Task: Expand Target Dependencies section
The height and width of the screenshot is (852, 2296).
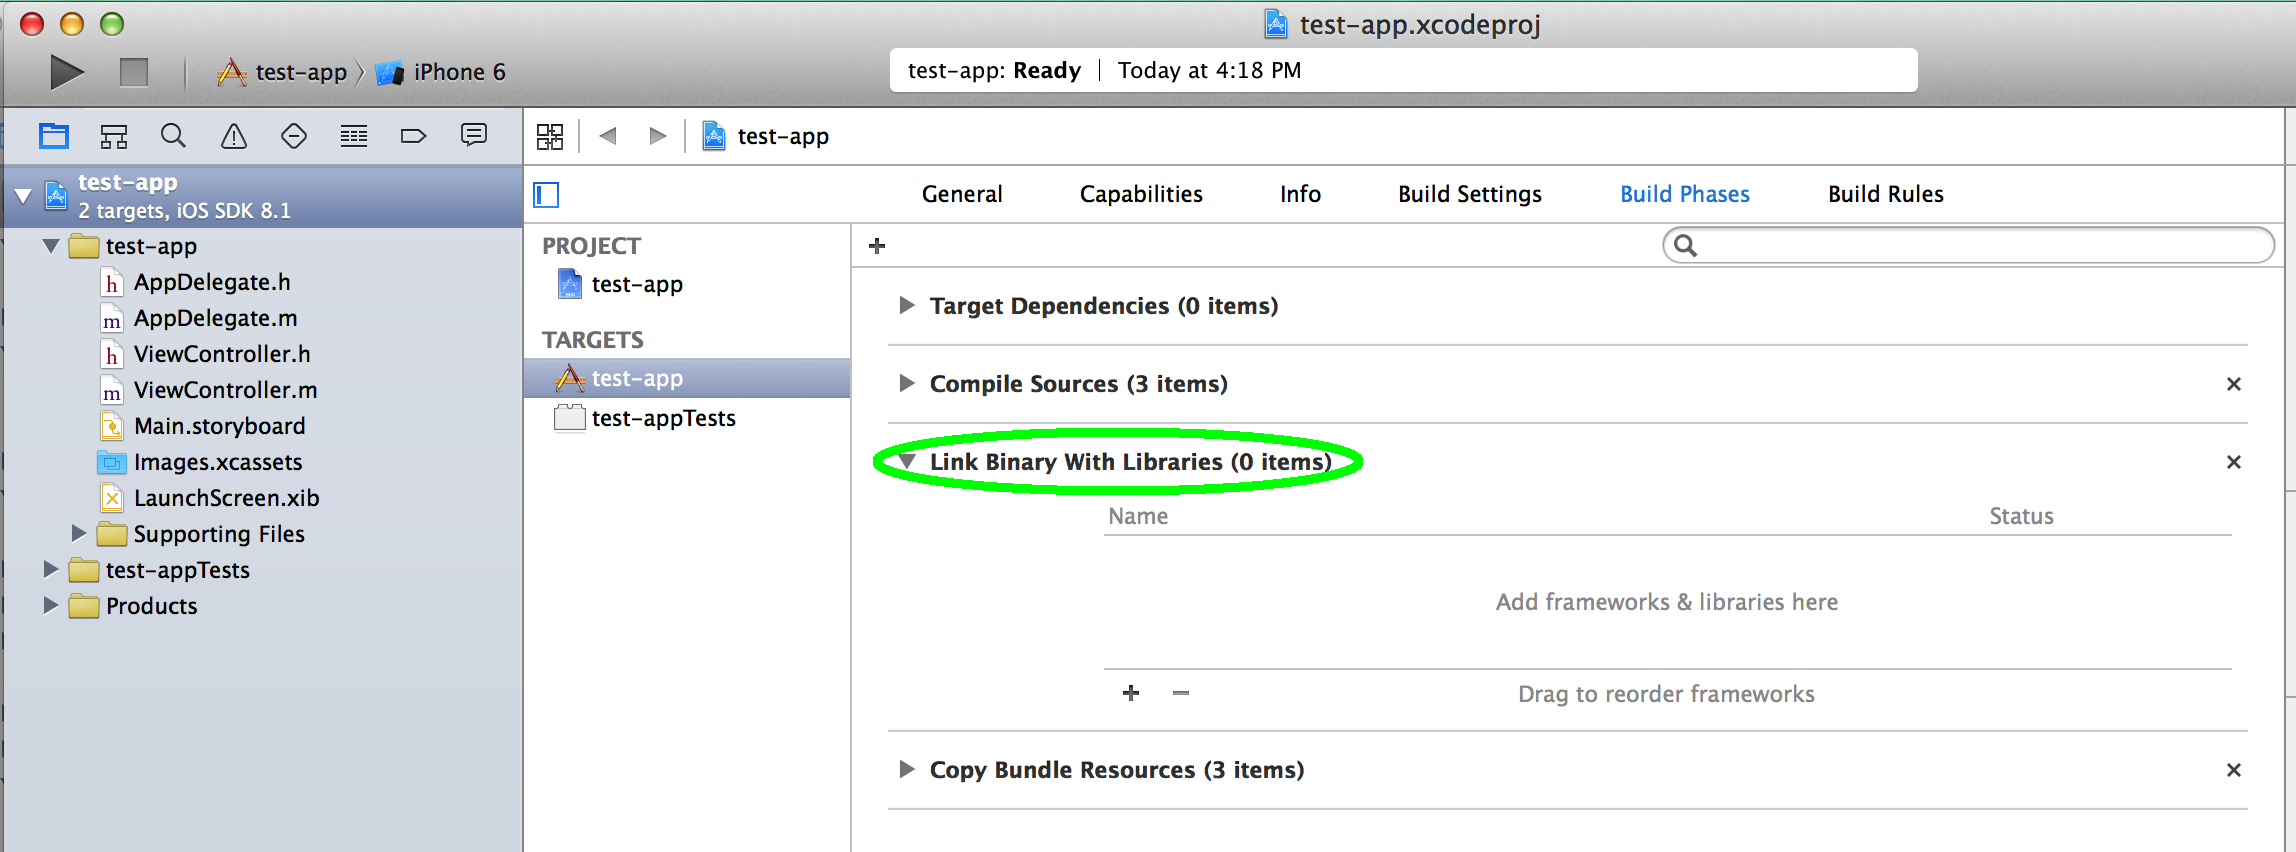Action: [907, 305]
